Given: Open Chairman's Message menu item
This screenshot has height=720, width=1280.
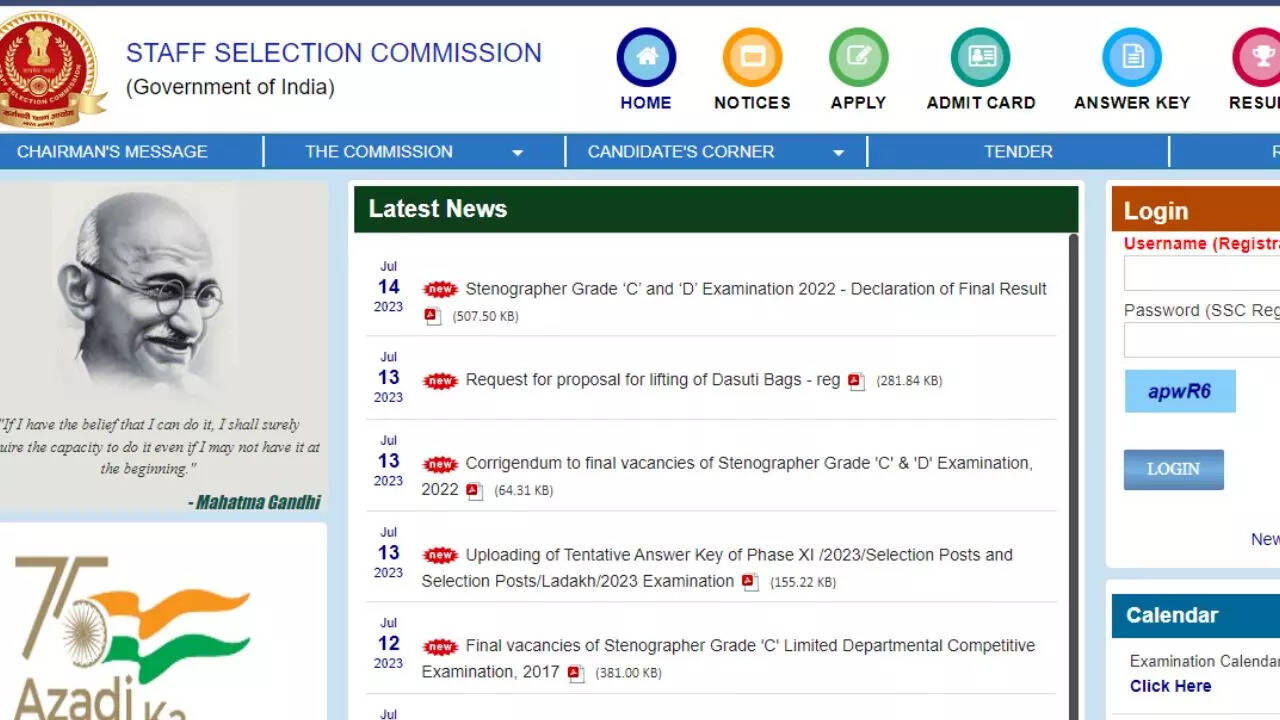Looking at the screenshot, I should tap(112, 152).
